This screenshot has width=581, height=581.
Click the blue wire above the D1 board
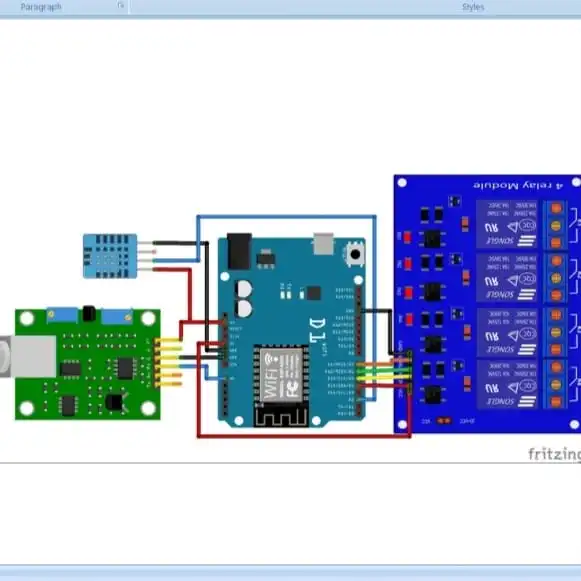[286, 217]
